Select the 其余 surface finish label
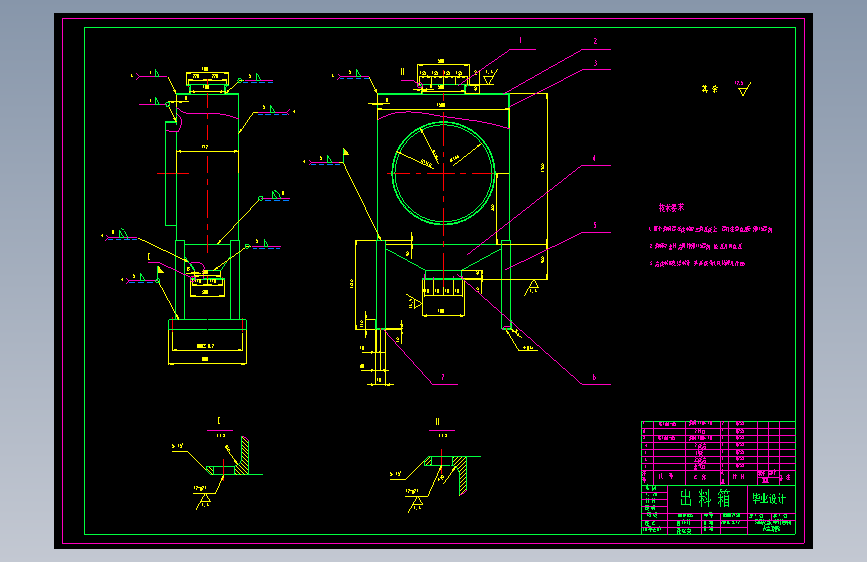This screenshot has height=562, width=867. (x=709, y=89)
